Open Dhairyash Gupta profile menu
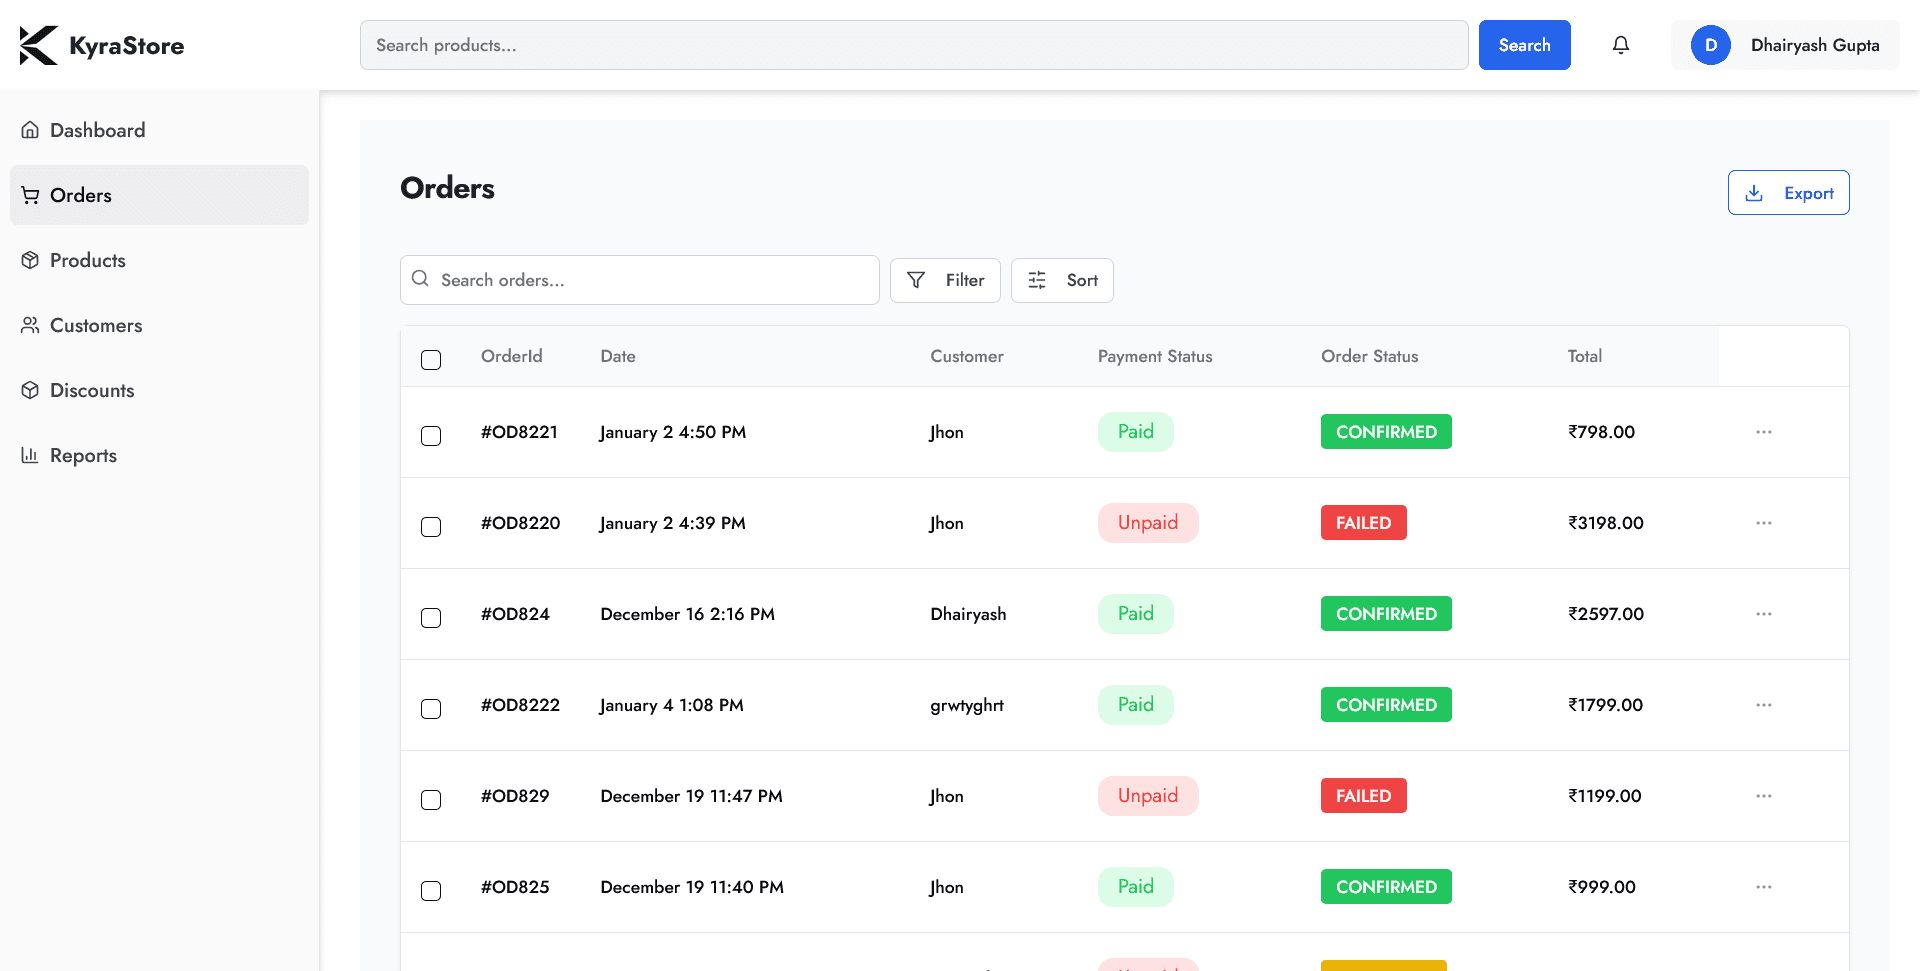This screenshot has width=1920, height=971. [1785, 45]
